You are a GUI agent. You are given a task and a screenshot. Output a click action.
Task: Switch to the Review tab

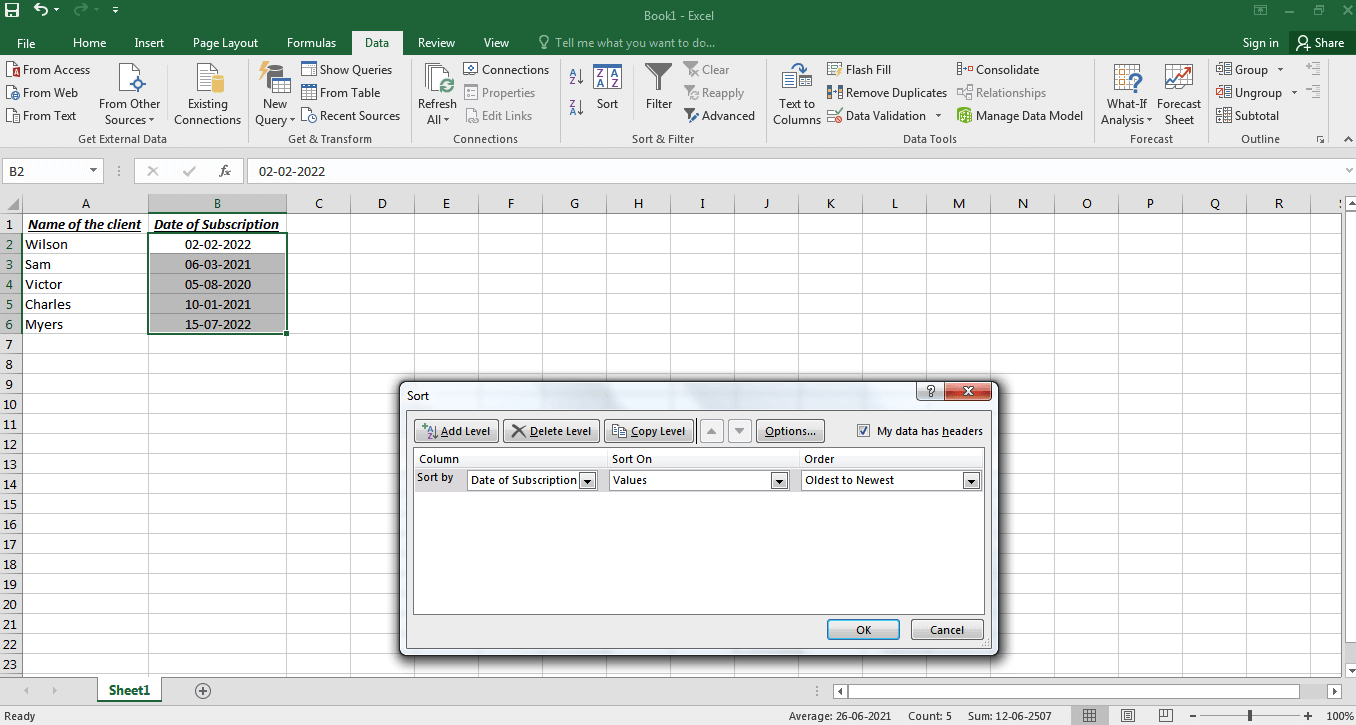(x=437, y=43)
